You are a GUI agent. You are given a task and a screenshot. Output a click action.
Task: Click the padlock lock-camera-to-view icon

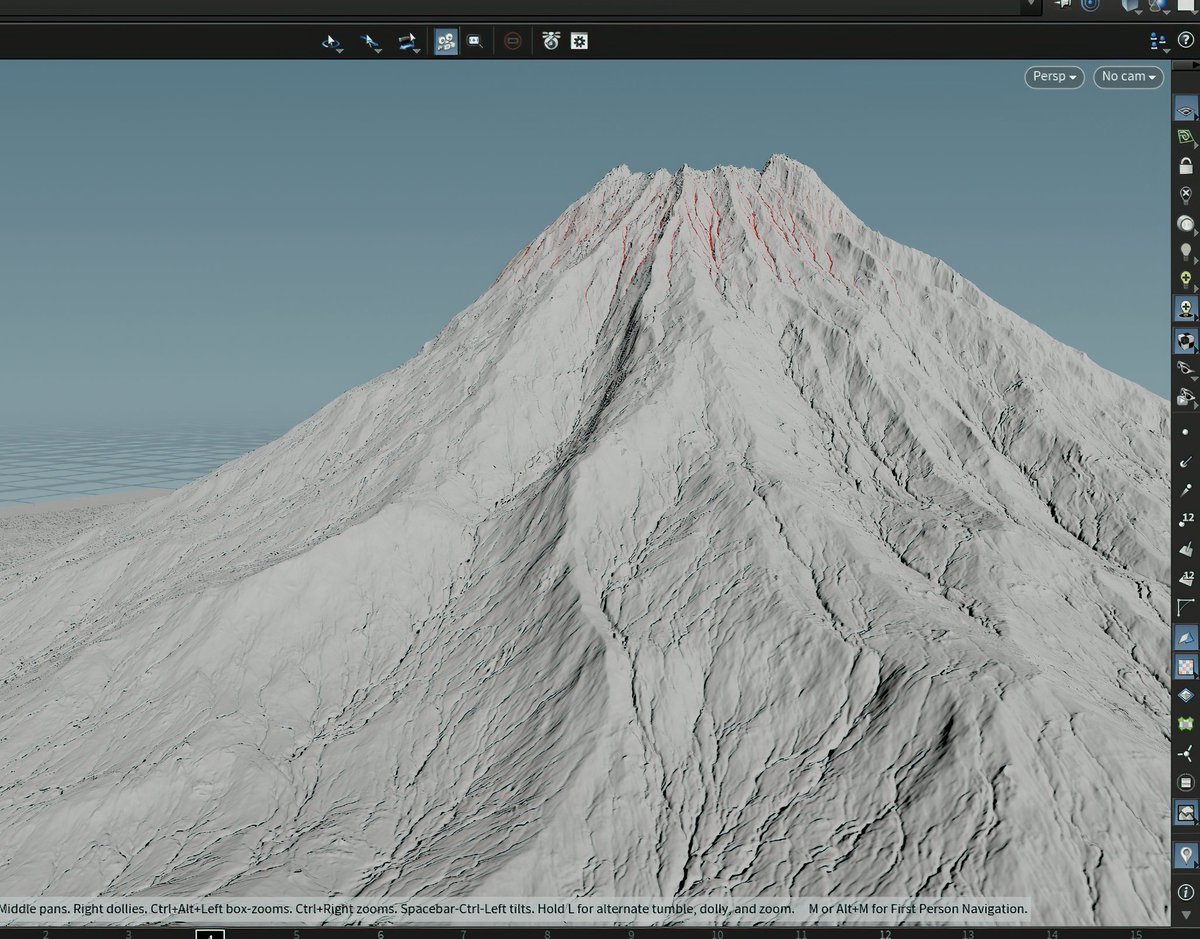click(x=1185, y=165)
